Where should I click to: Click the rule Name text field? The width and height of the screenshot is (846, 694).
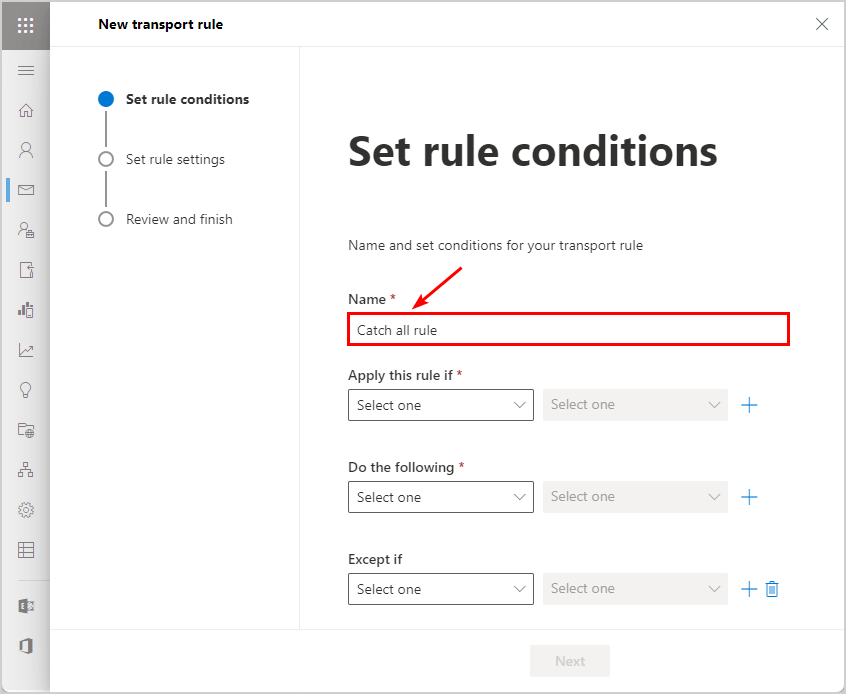point(569,330)
